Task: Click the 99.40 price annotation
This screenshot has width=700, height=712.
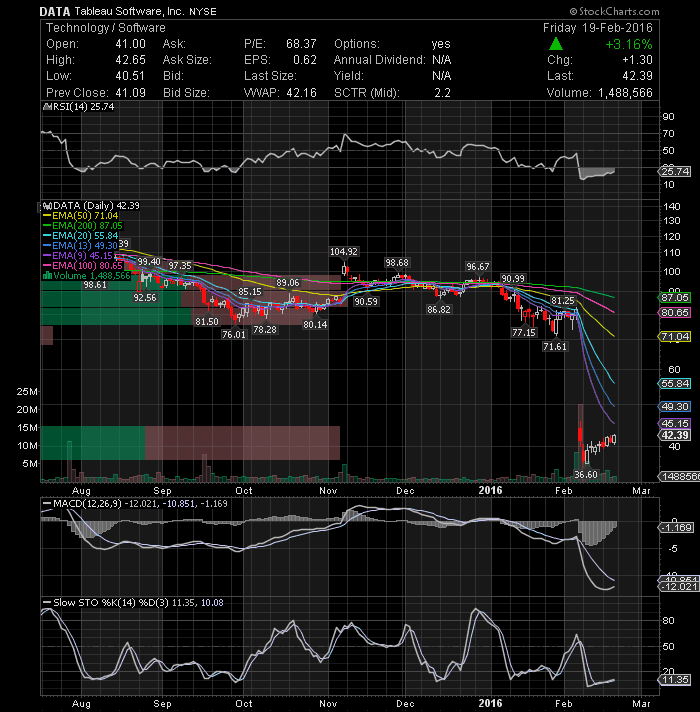Action: [x=149, y=262]
